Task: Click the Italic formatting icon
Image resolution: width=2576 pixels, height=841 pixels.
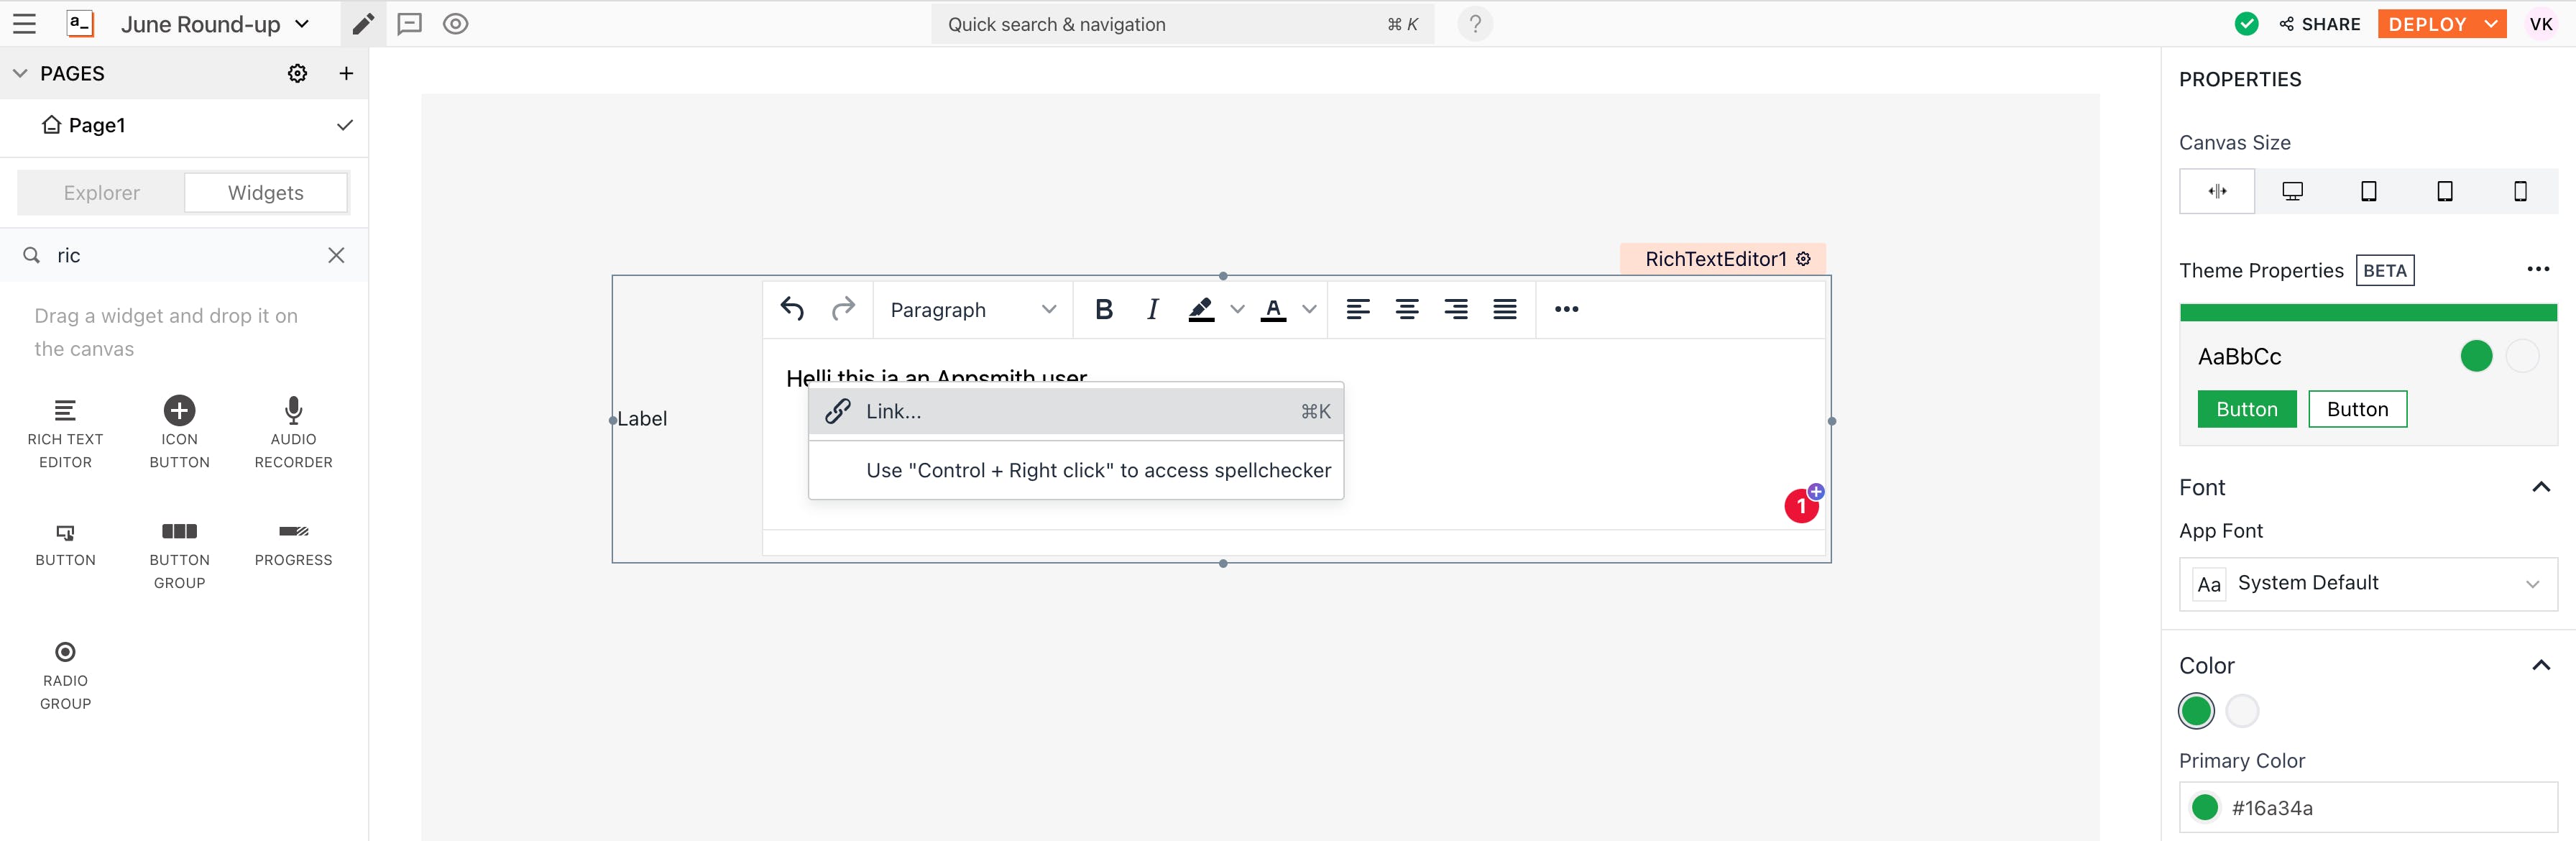Action: [x=1152, y=310]
